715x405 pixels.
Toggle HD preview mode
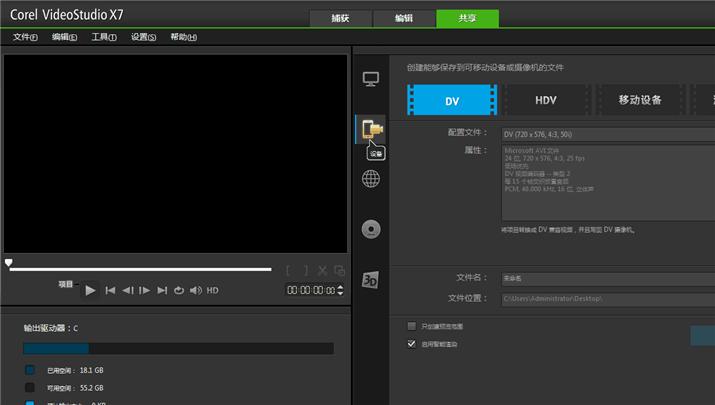[212, 290]
